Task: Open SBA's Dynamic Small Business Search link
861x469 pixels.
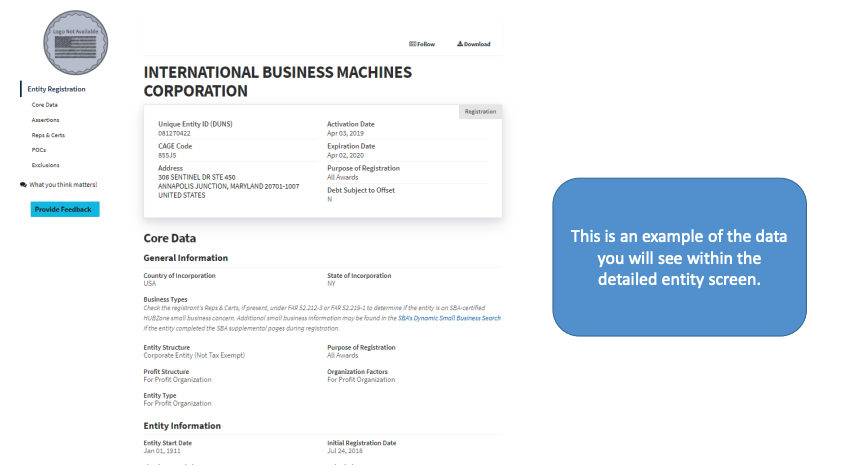Action: (x=449, y=318)
